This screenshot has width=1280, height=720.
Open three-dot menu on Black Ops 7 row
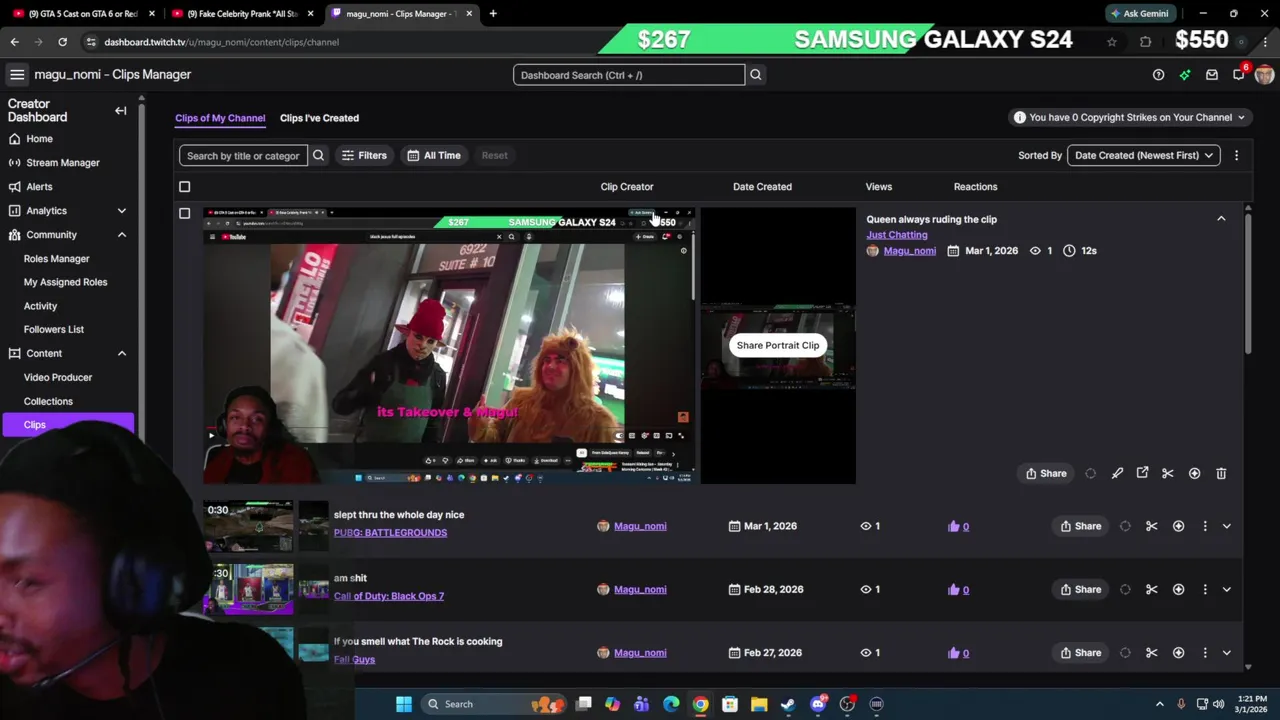point(1204,589)
